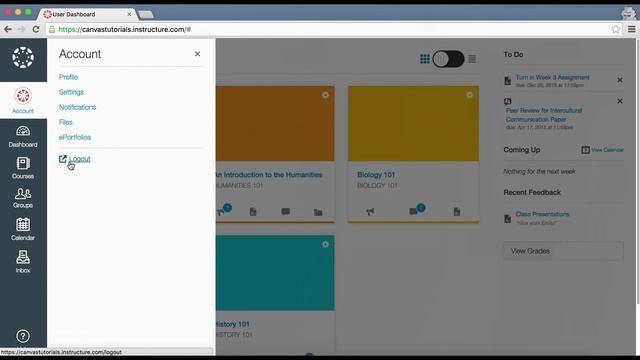Select the card grid view icon
This screenshot has width=640, height=360.
tap(425, 59)
